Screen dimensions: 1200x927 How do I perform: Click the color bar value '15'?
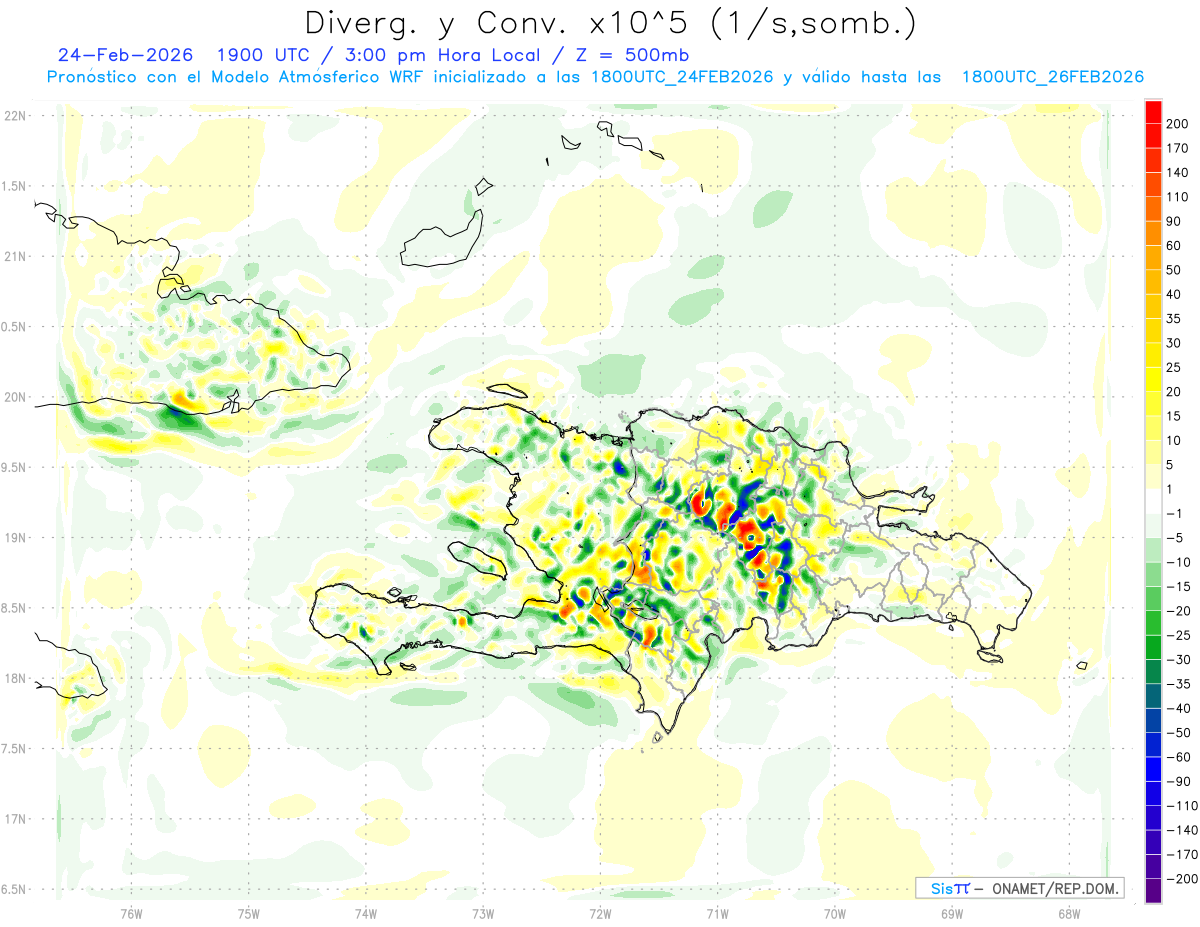click(x=1175, y=417)
